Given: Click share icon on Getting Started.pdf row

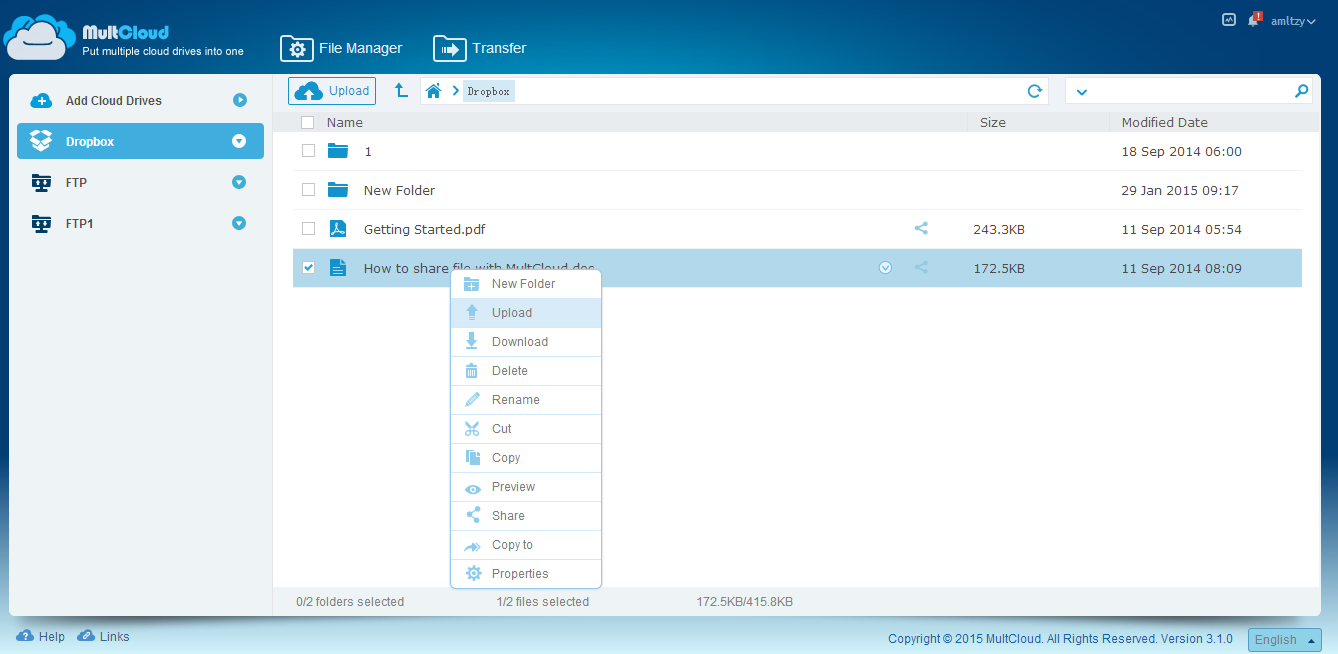Looking at the screenshot, I should point(921,229).
